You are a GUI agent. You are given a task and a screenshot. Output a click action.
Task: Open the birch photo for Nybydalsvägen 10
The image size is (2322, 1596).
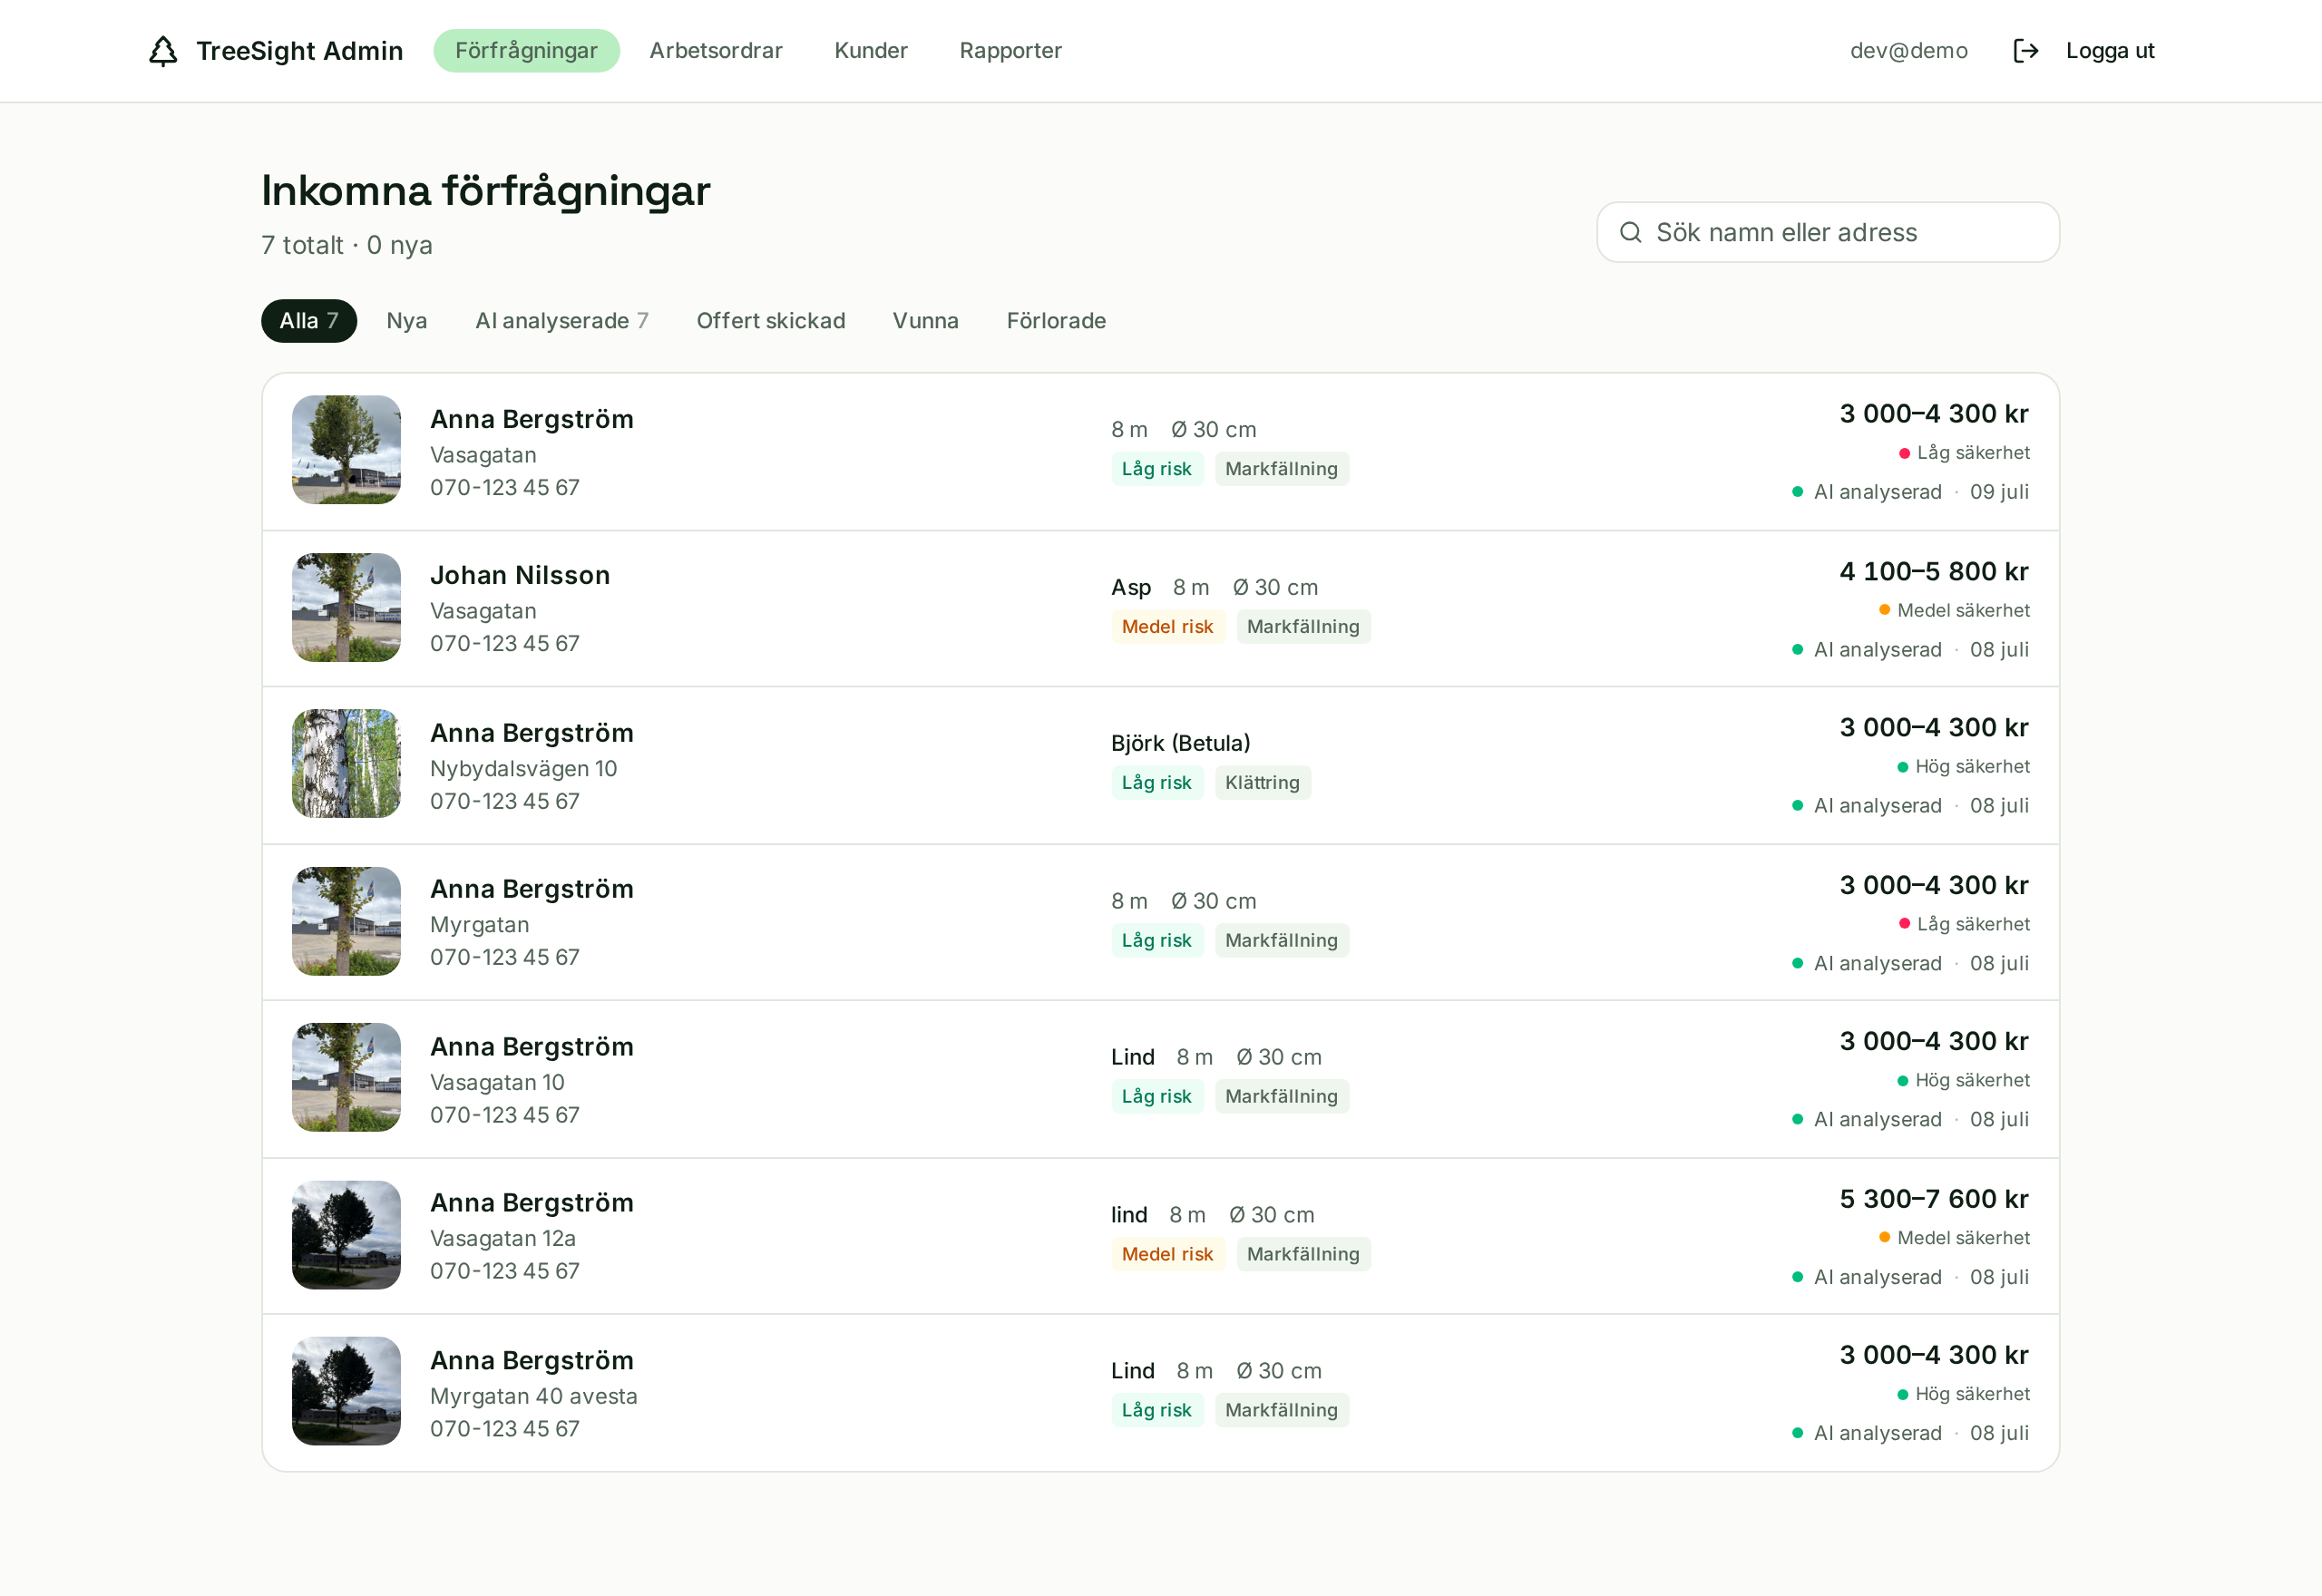point(346,764)
